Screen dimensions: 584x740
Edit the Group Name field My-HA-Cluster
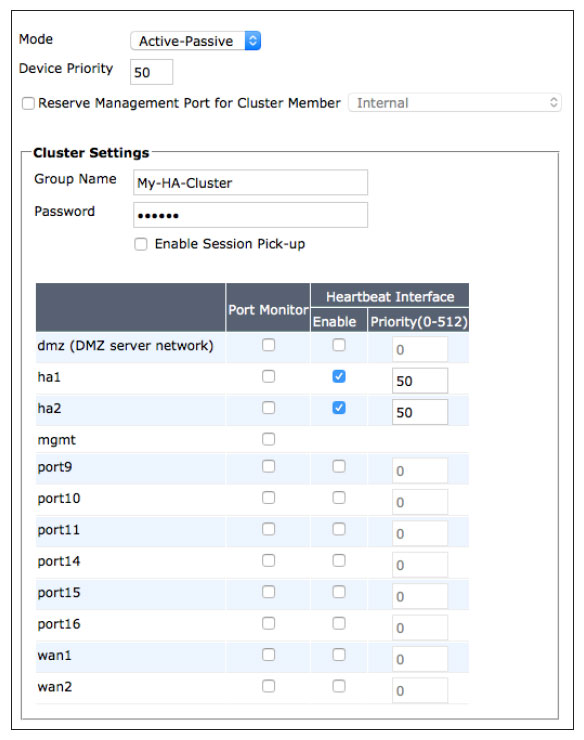(x=250, y=183)
